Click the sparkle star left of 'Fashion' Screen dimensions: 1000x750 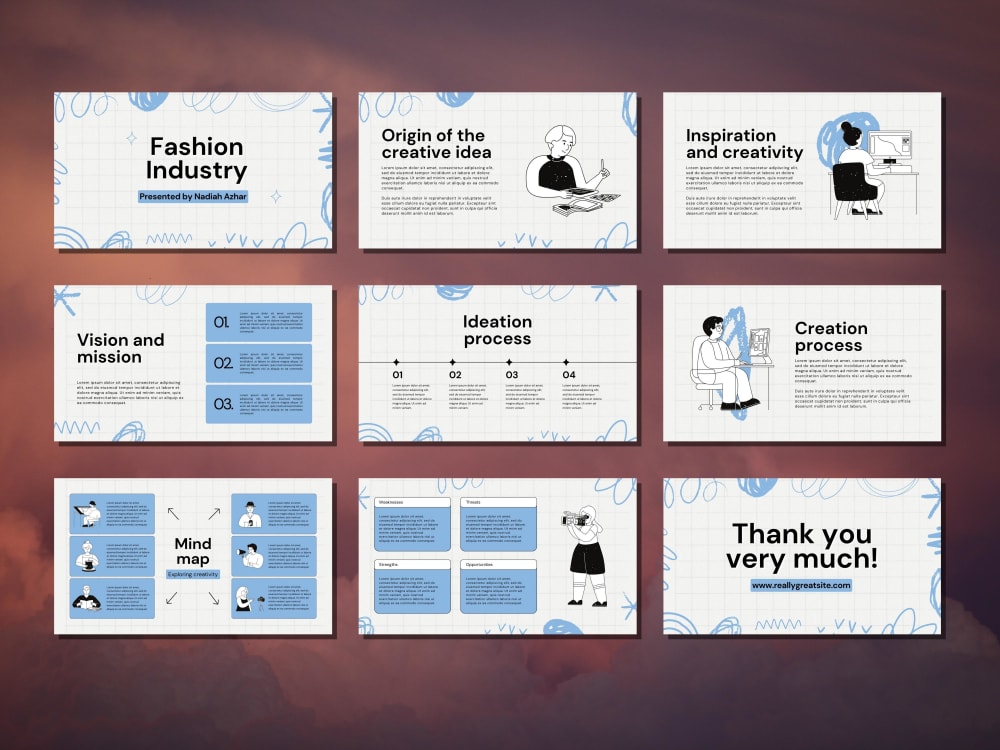(131, 138)
